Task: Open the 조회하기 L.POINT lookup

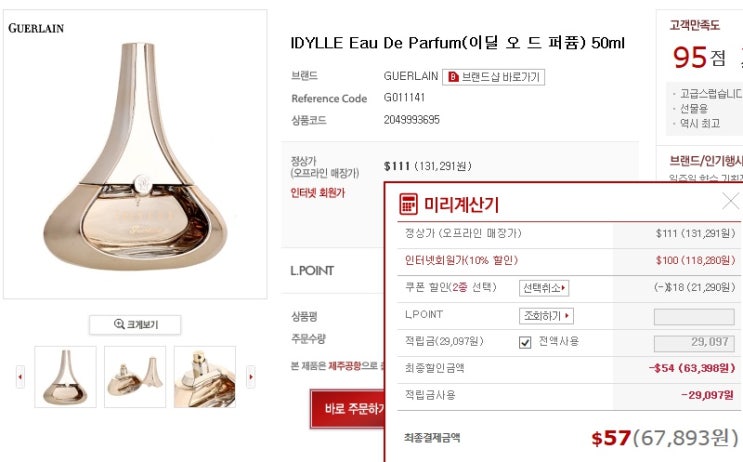Action: tap(546, 316)
